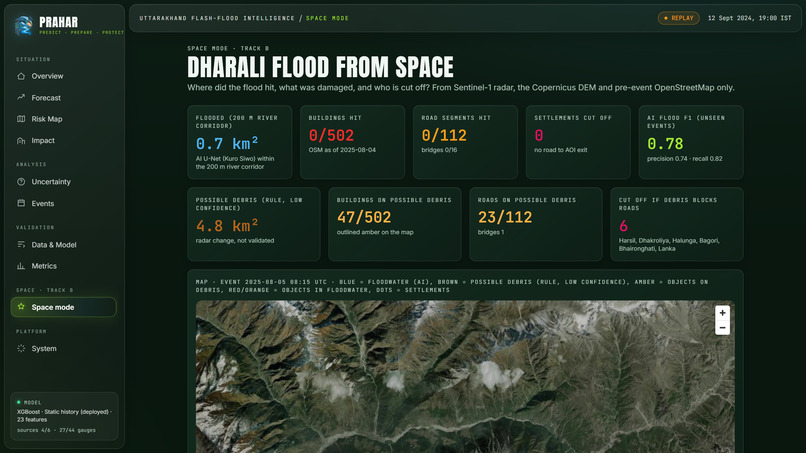Click the satellite map view

[465, 376]
